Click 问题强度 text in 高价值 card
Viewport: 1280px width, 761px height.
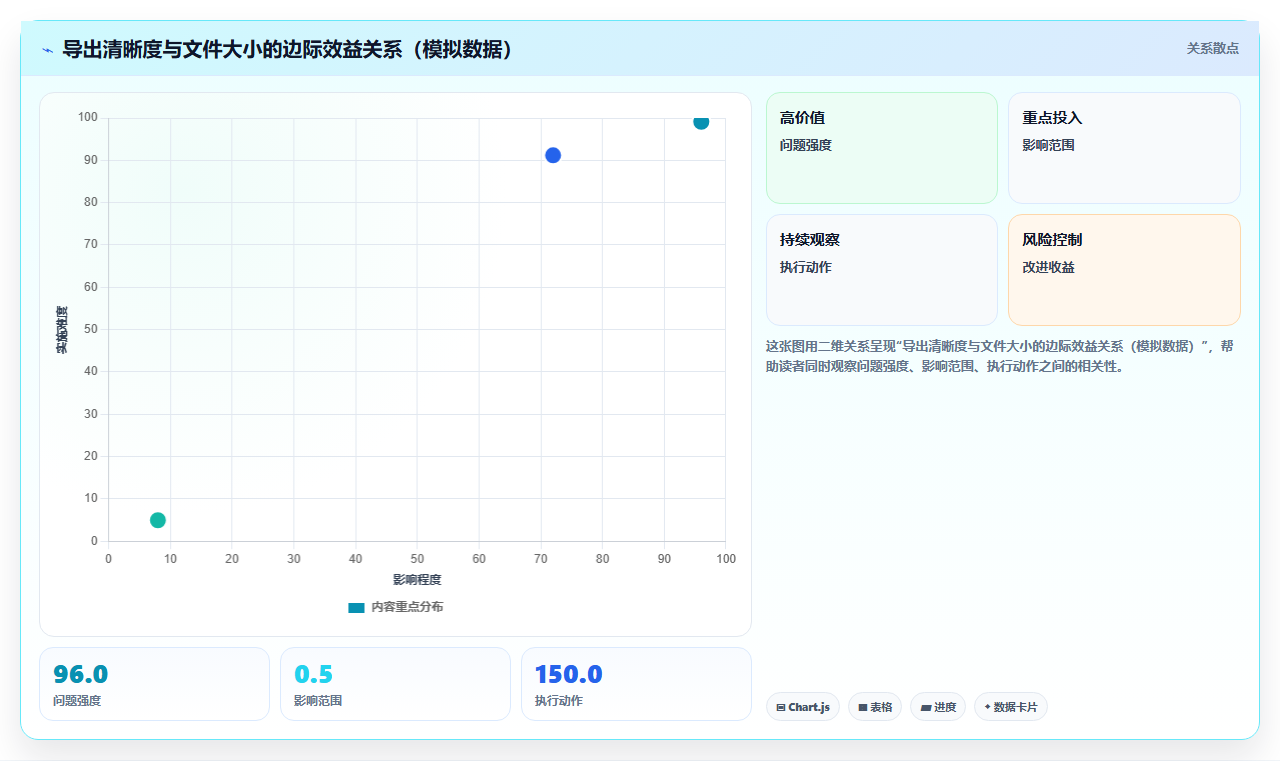[806, 145]
